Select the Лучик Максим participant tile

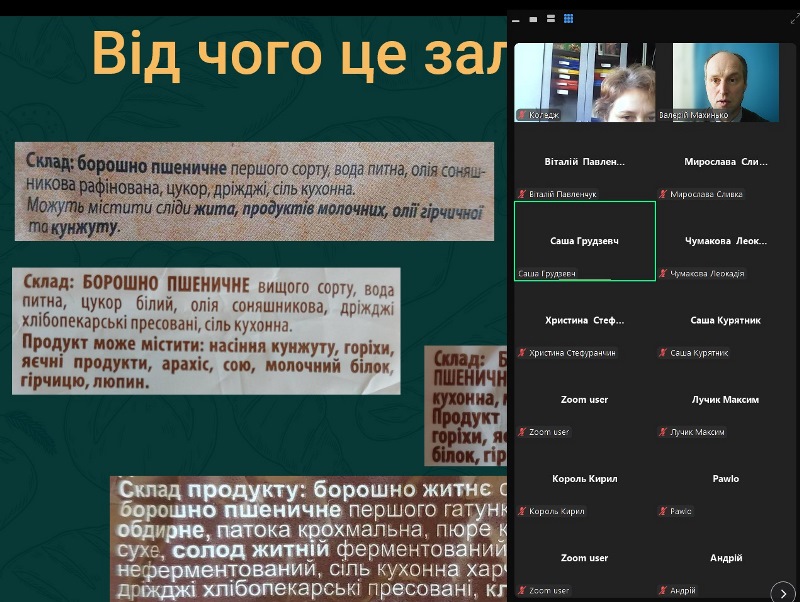[726, 399]
